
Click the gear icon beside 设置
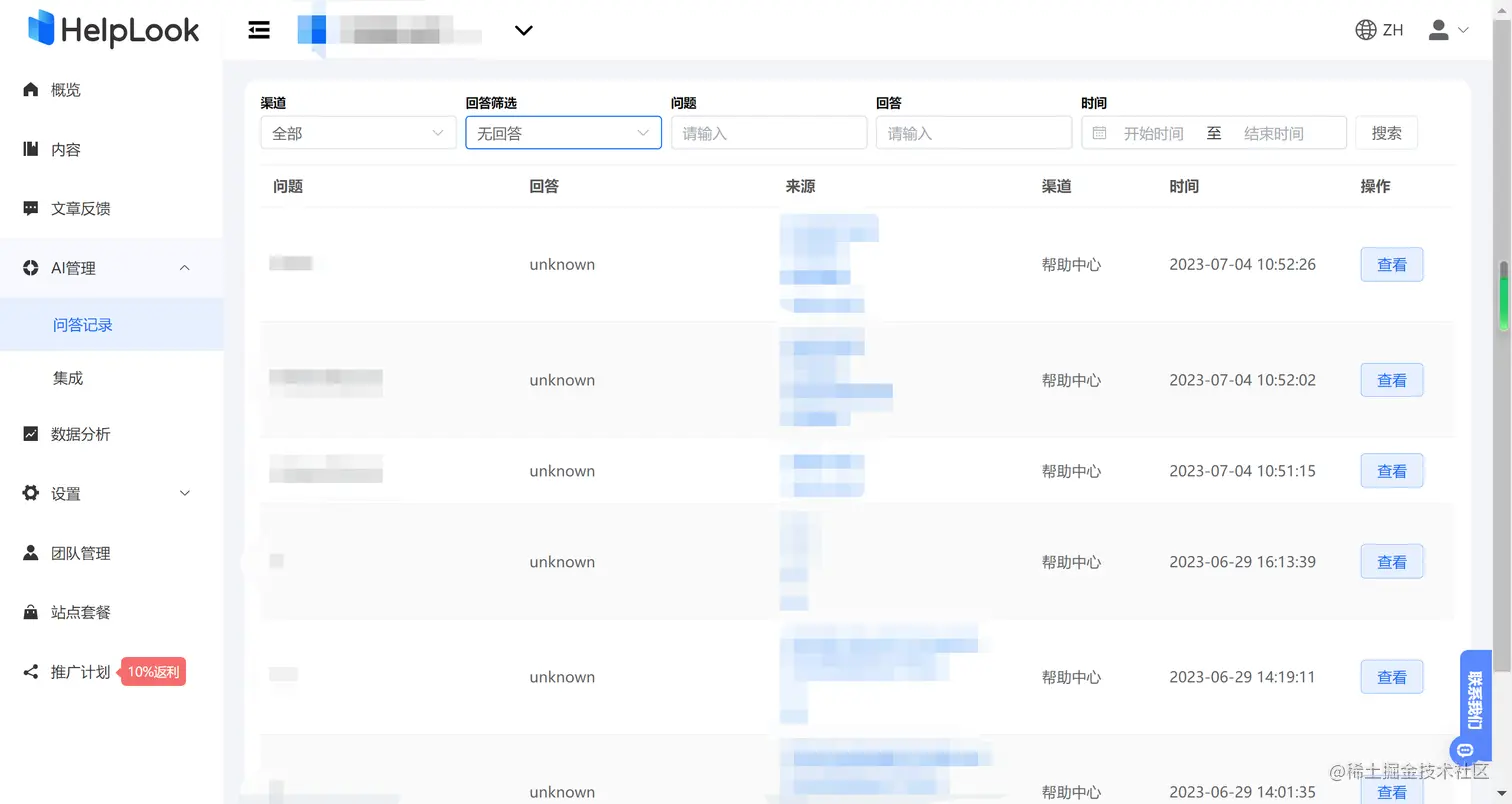[31, 493]
